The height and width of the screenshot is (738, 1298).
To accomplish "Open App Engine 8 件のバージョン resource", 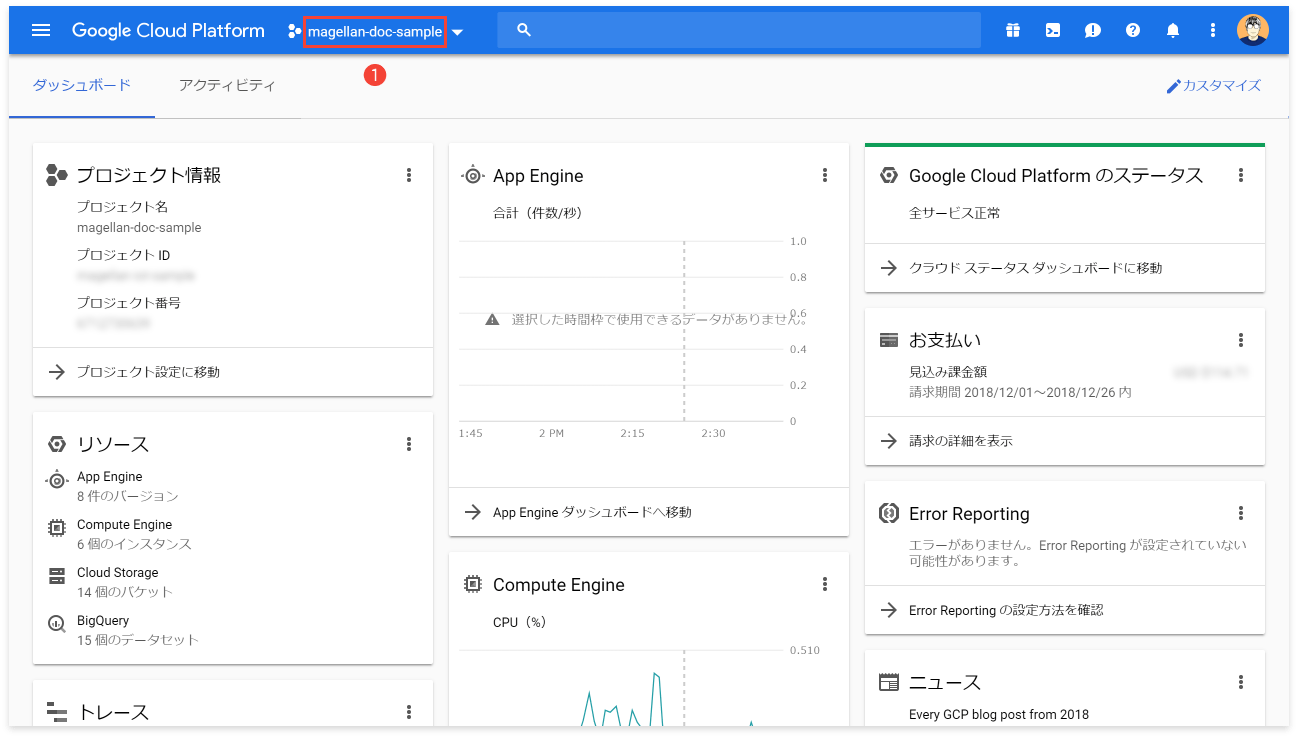I will pos(233,486).
